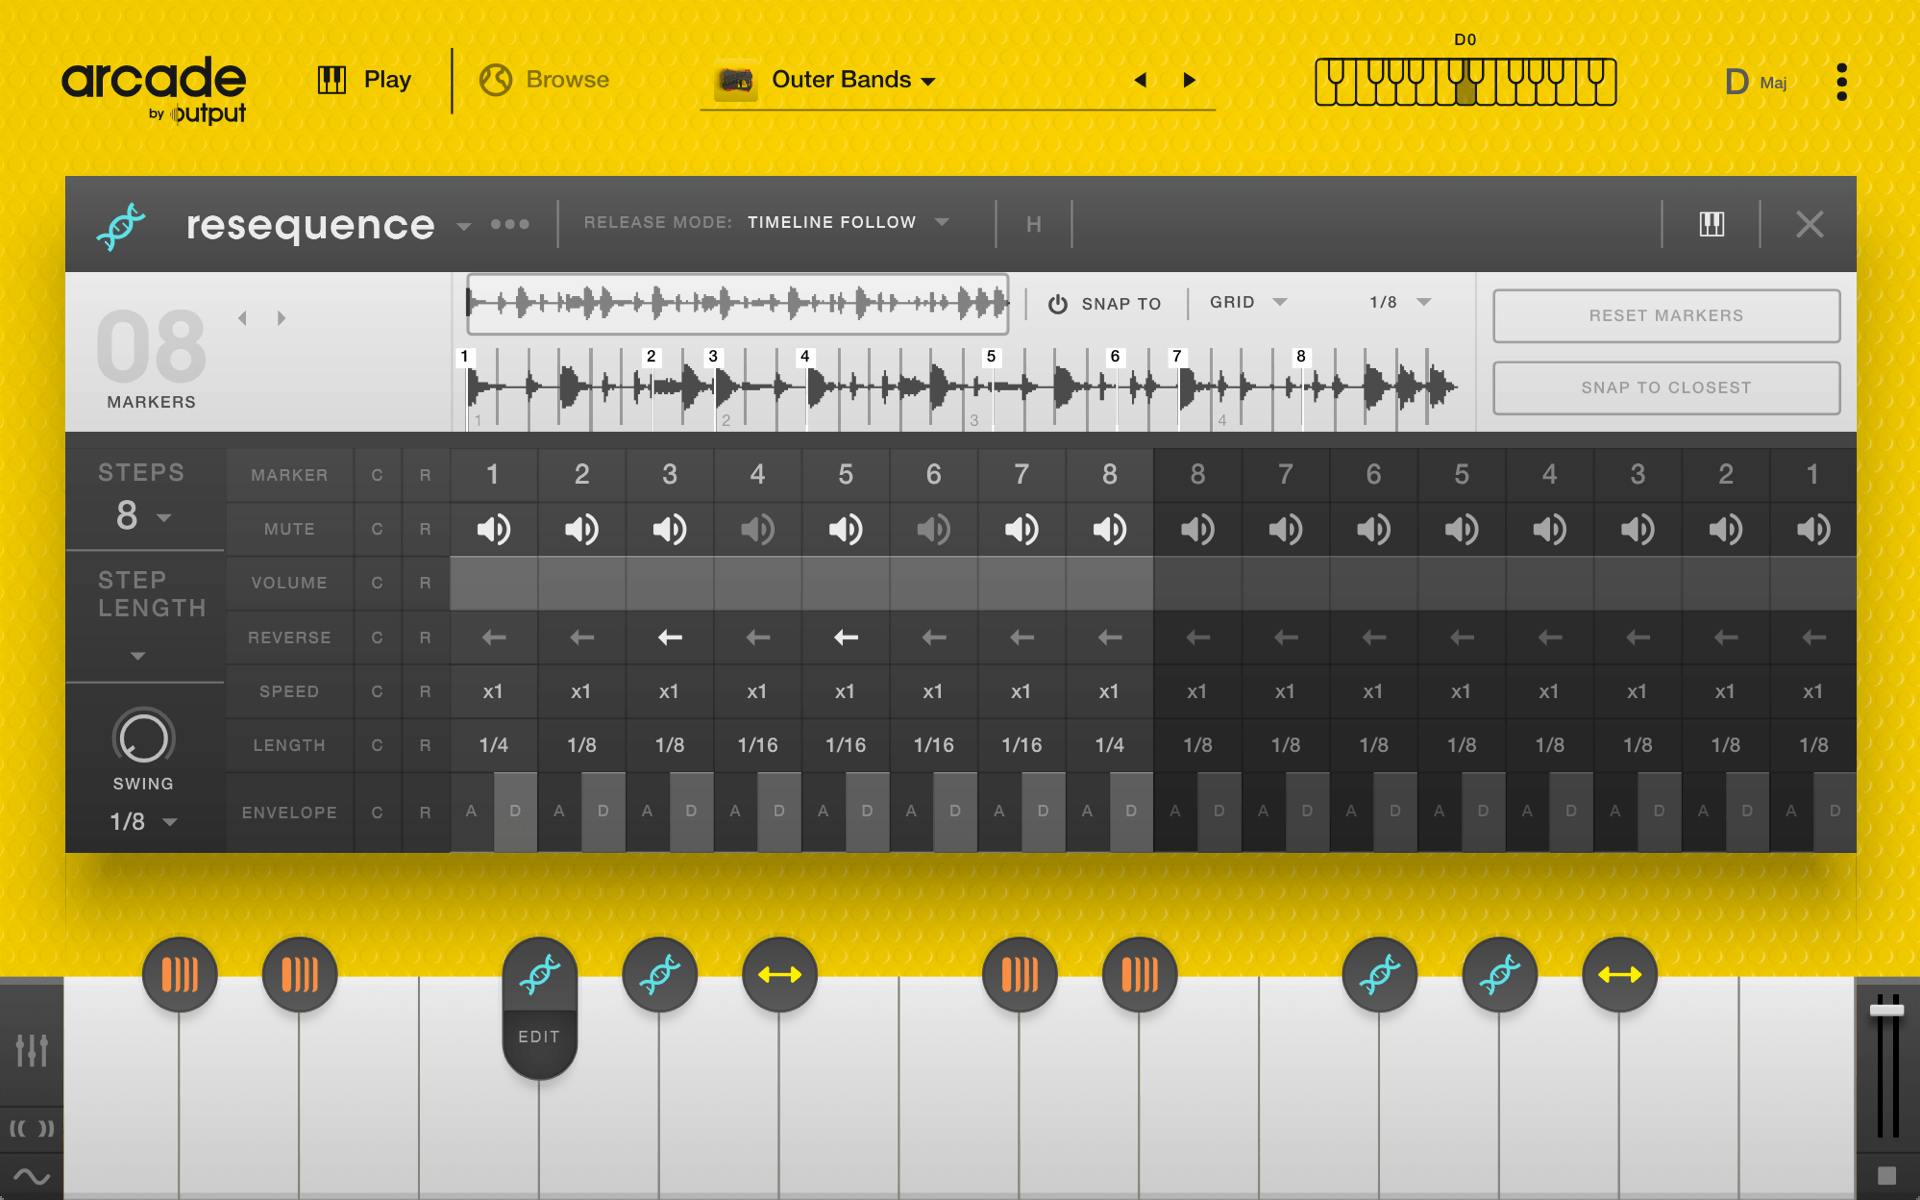The image size is (1920, 1200).
Task: Increase marker count with right arrow
Action: [281, 318]
